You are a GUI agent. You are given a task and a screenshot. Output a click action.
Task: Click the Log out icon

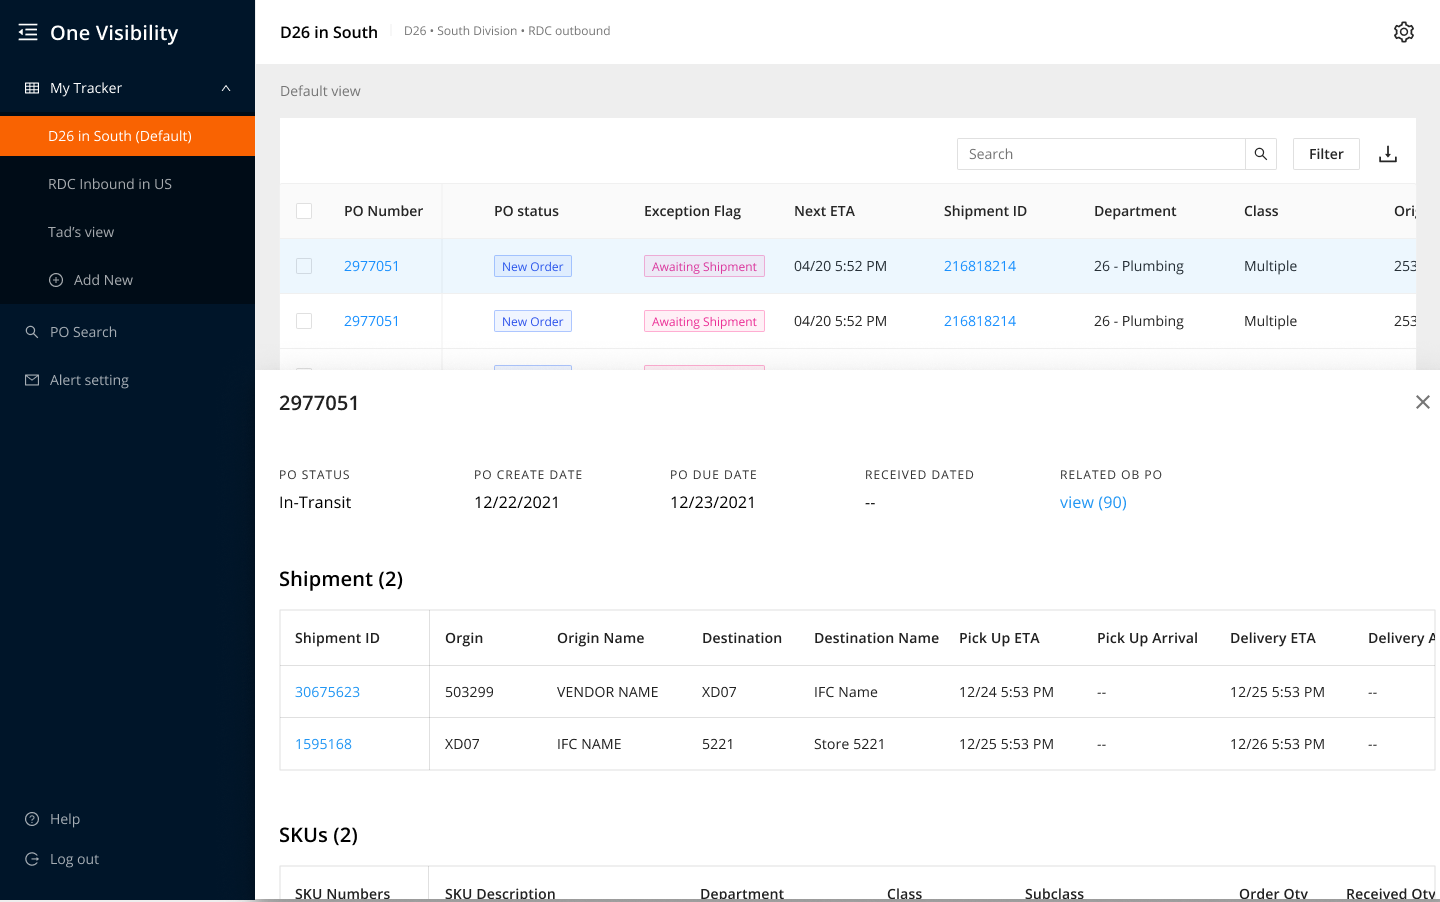point(32,859)
